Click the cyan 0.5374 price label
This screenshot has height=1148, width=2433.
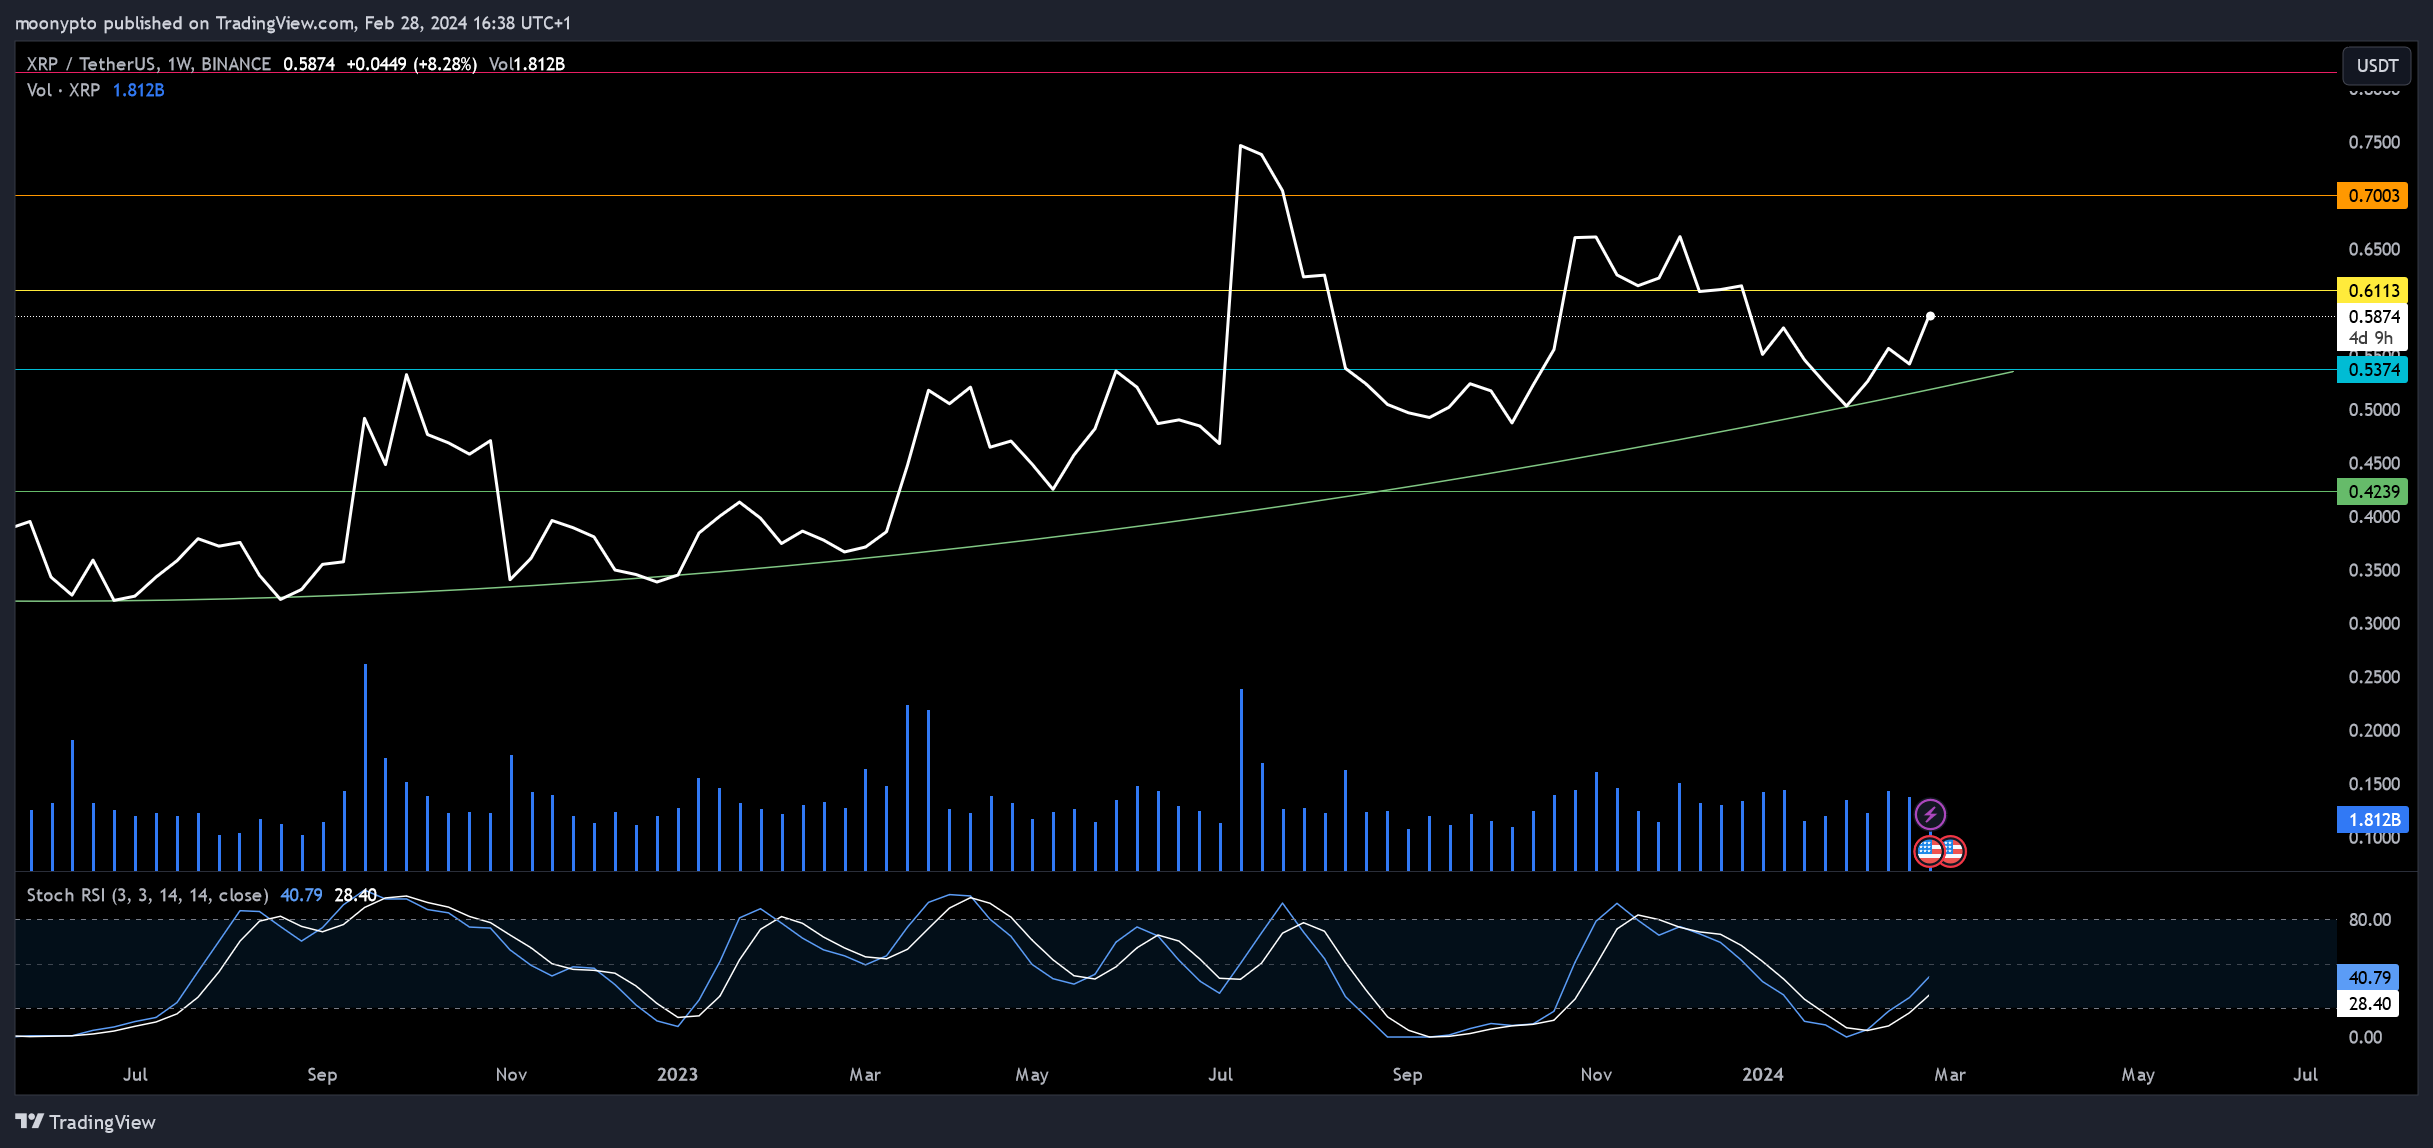click(x=2372, y=369)
